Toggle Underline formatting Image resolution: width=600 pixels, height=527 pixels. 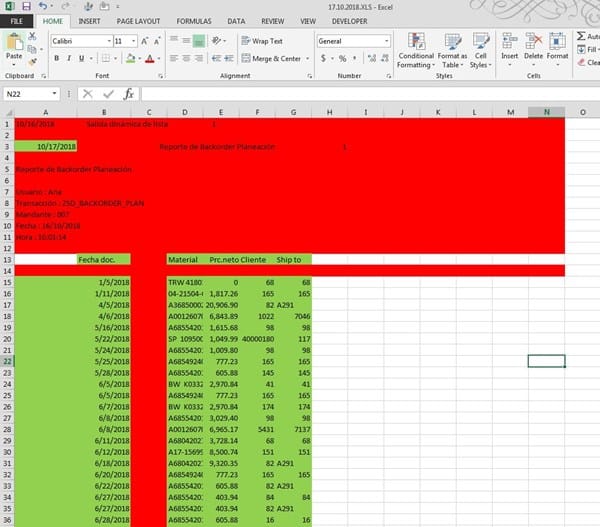tap(82, 58)
